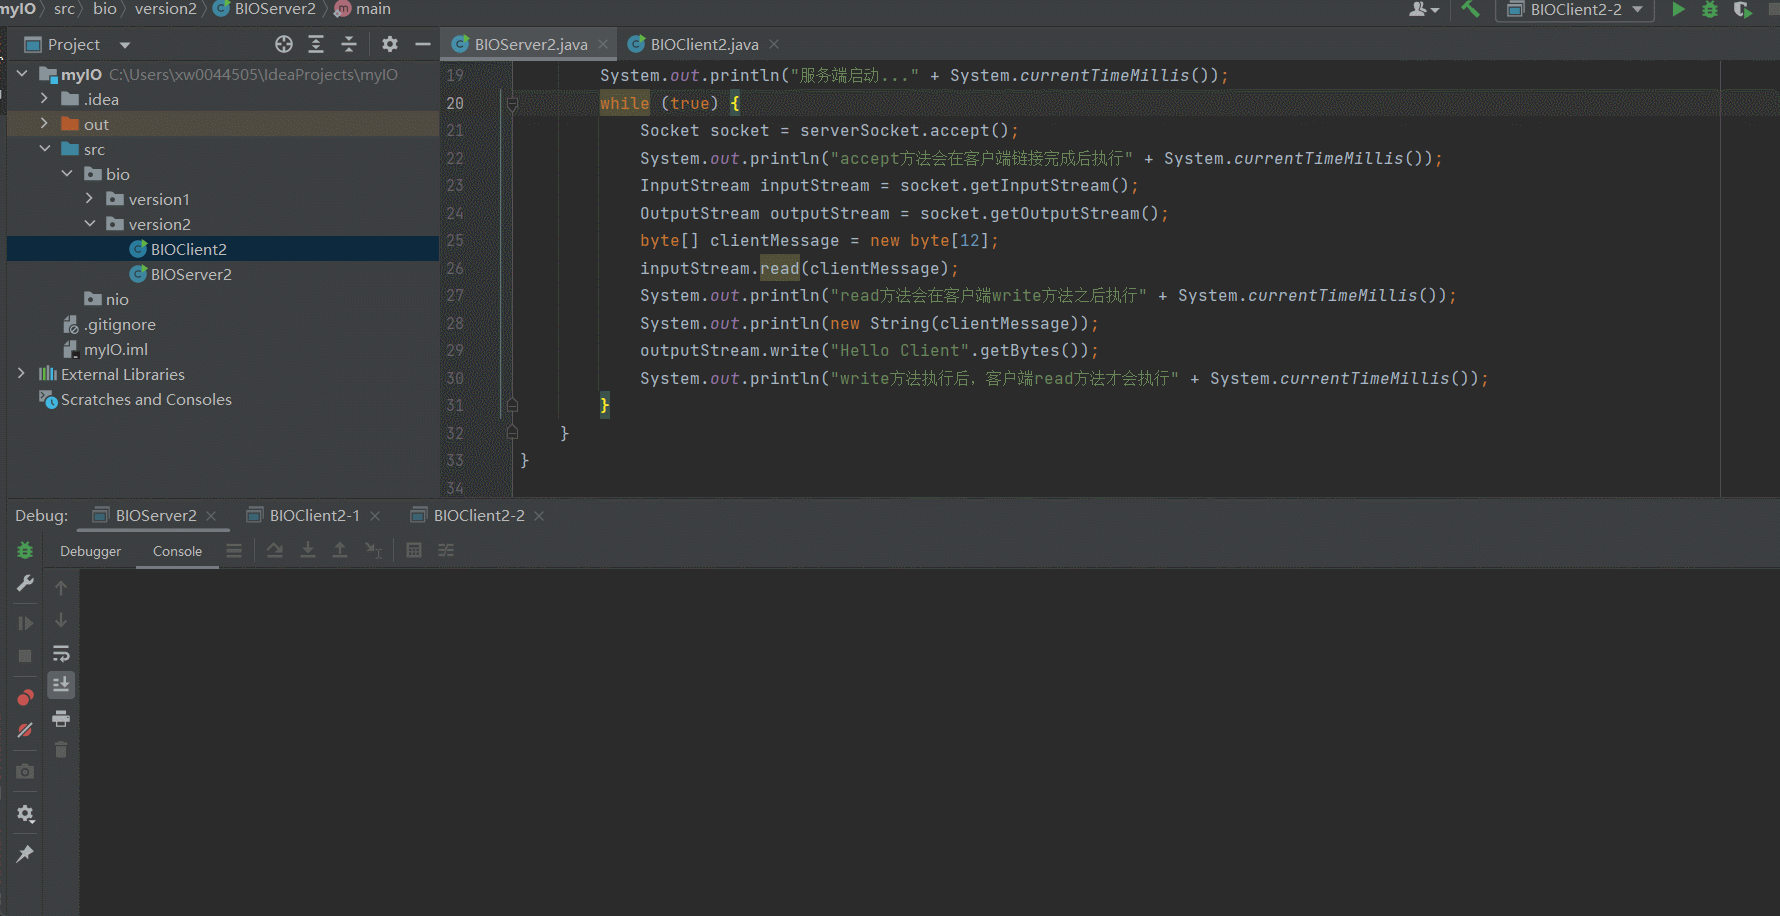Screen dimensions: 1780x916
Task: Click the green Build project hammer icon
Action: coord(1469,10)
